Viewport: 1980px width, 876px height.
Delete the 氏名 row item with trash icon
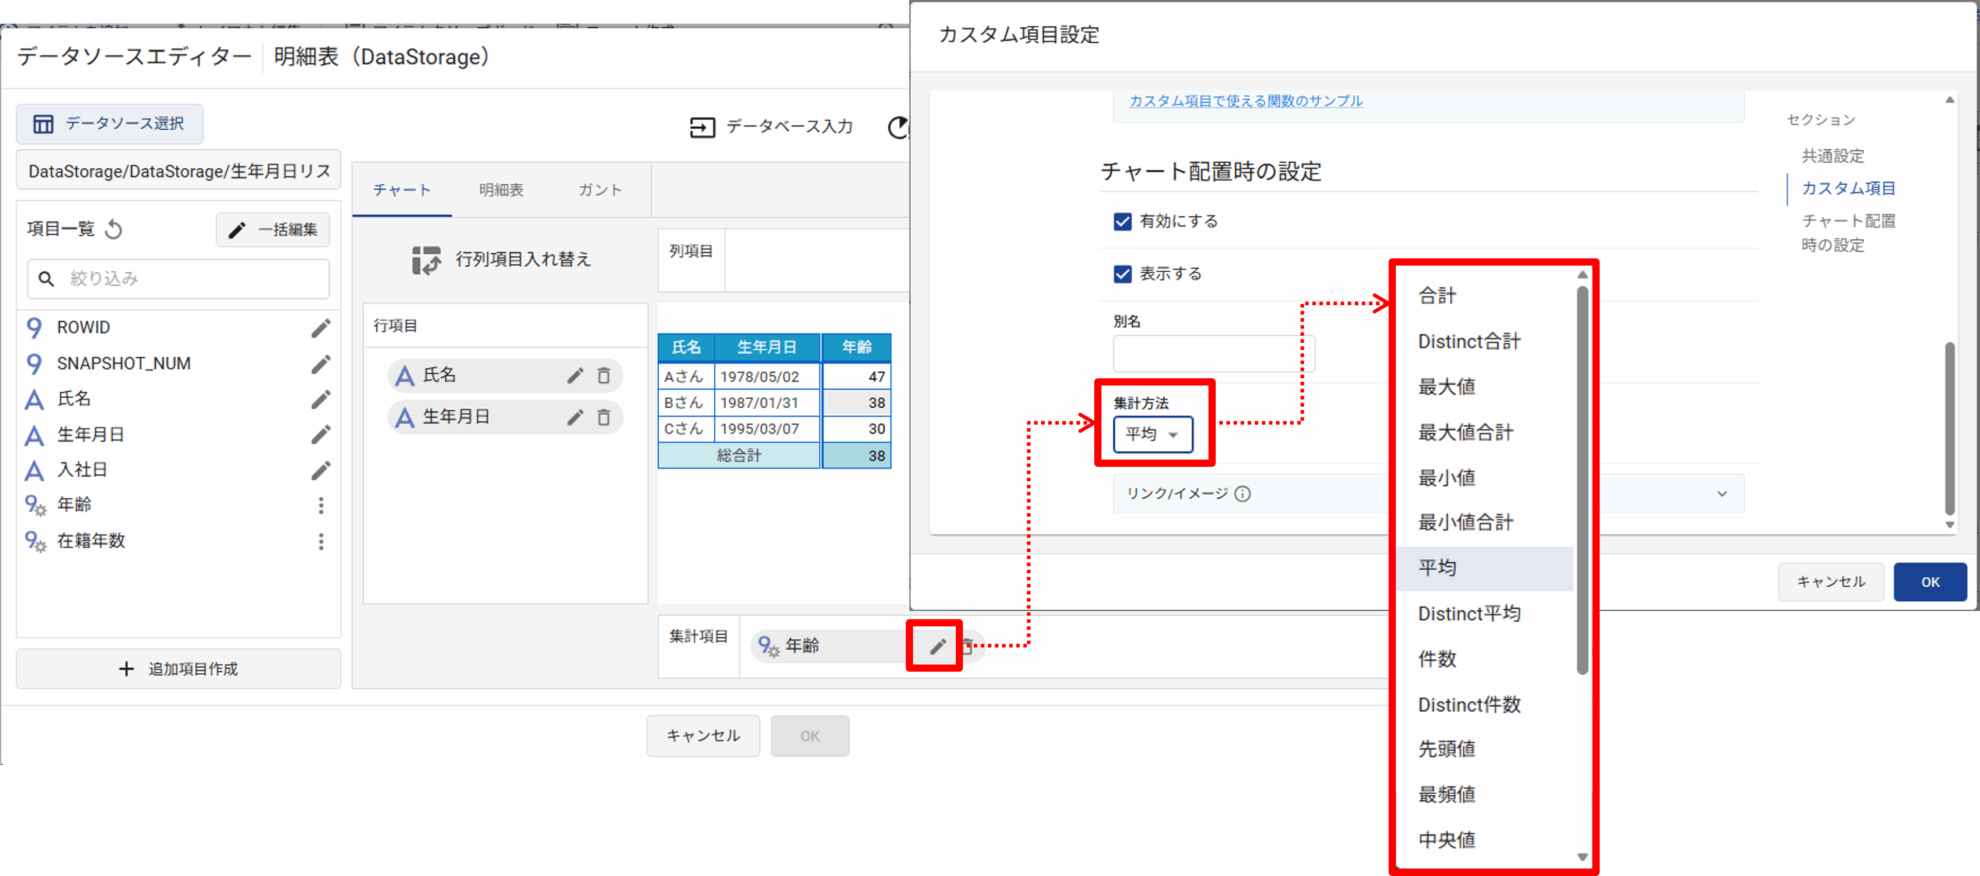coord(604,376)
